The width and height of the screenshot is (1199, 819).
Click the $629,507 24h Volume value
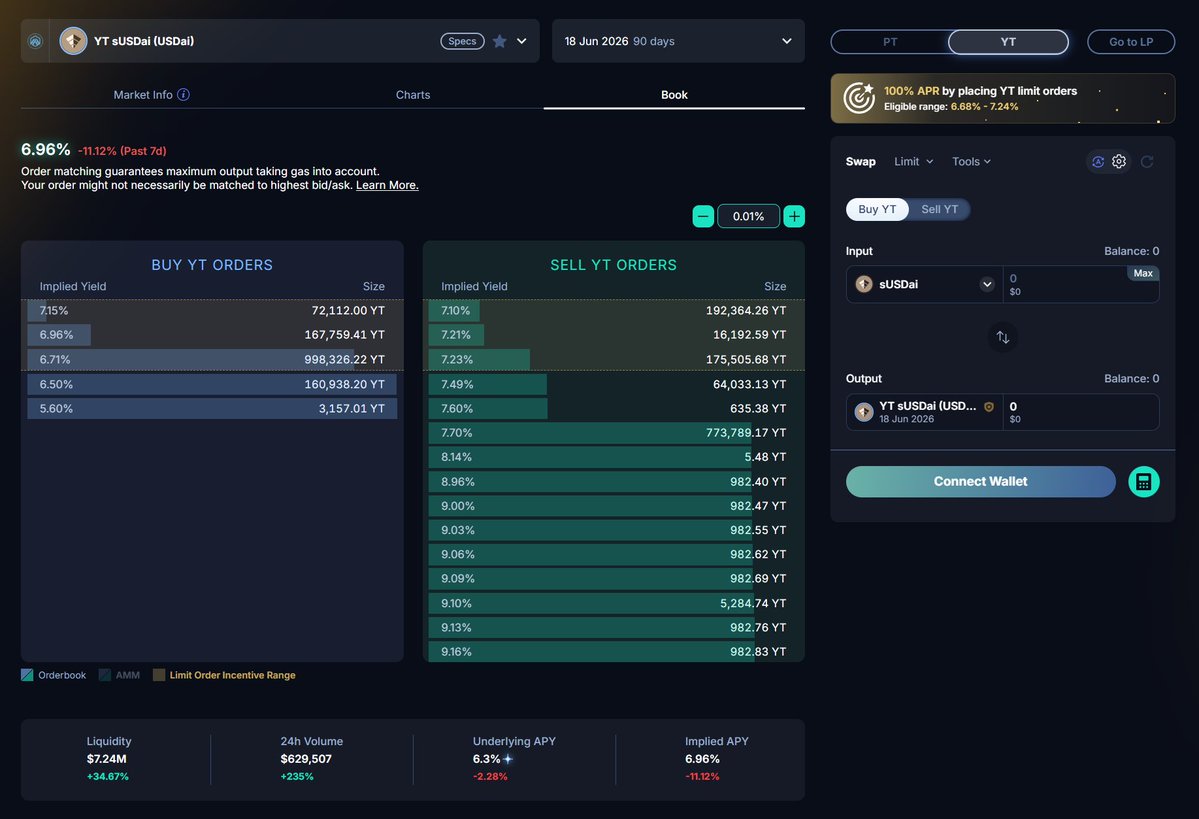click(x=306, y=759)
